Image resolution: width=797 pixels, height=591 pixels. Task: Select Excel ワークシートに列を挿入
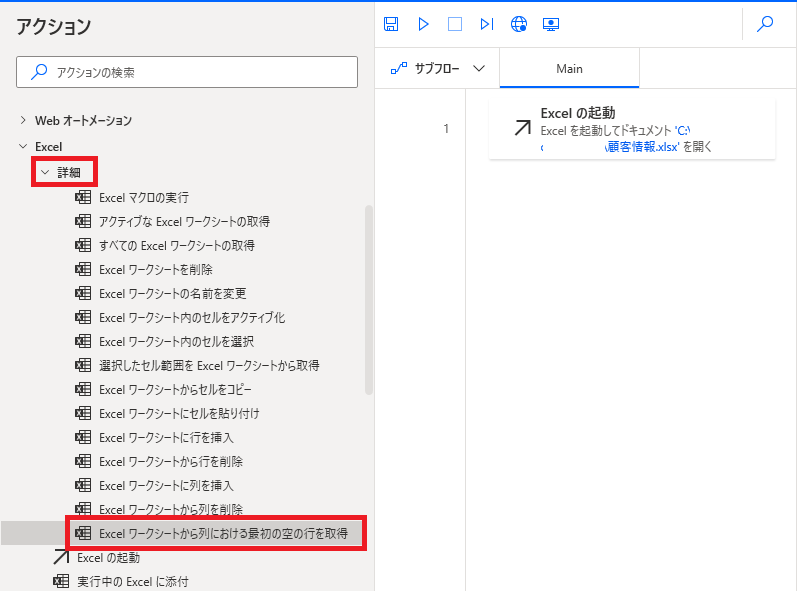tap(166, 485)
